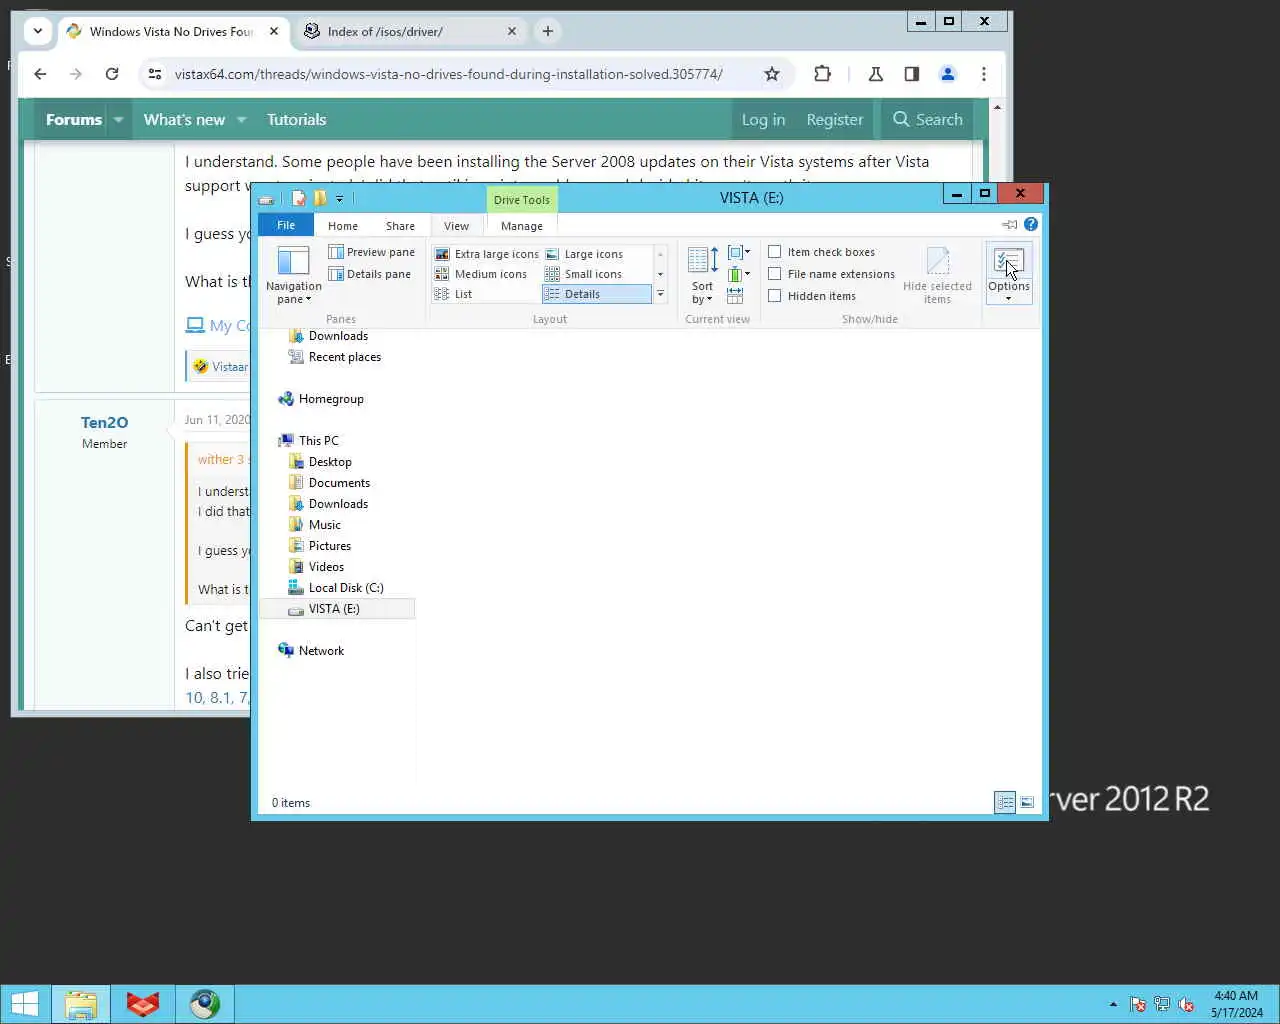Switch to the Share ribbon tab
The width and height of the screenshot is (1280, 1024).
point(400,226)
